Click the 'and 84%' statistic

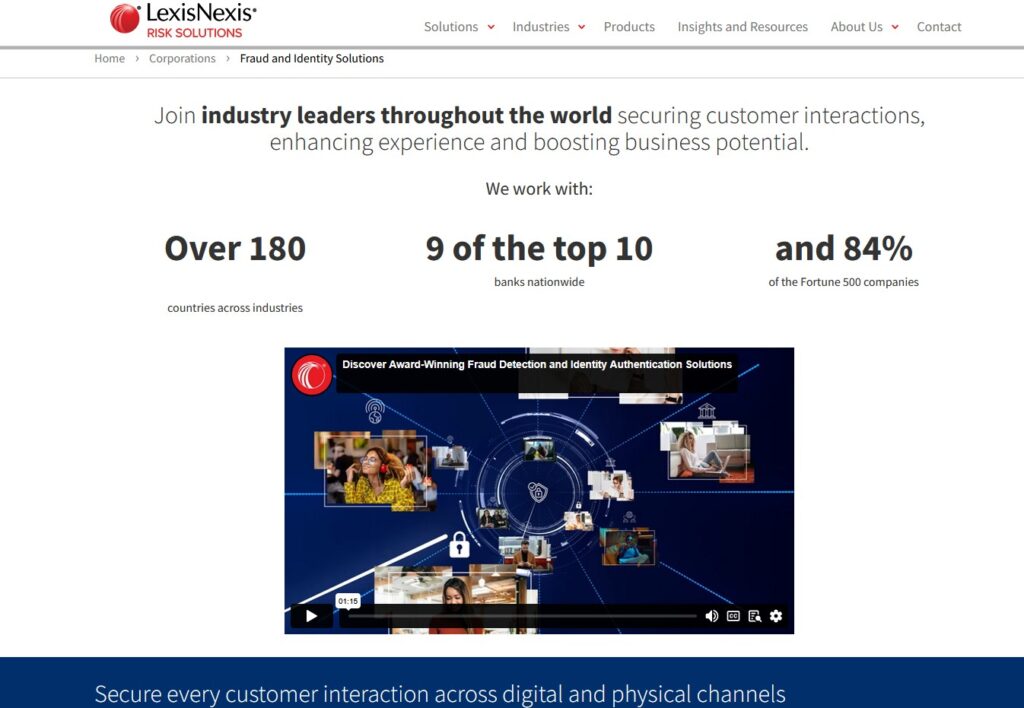click(x=843, y=248)
